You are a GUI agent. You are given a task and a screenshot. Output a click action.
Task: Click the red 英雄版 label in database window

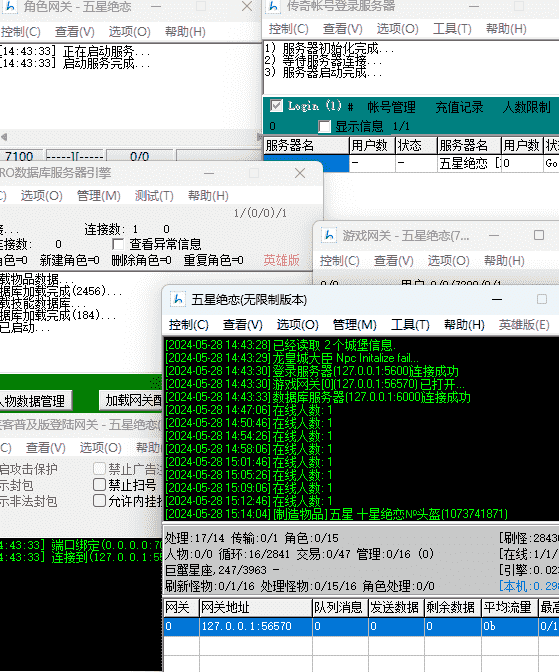pyautogui.click(x=281, y=260)
